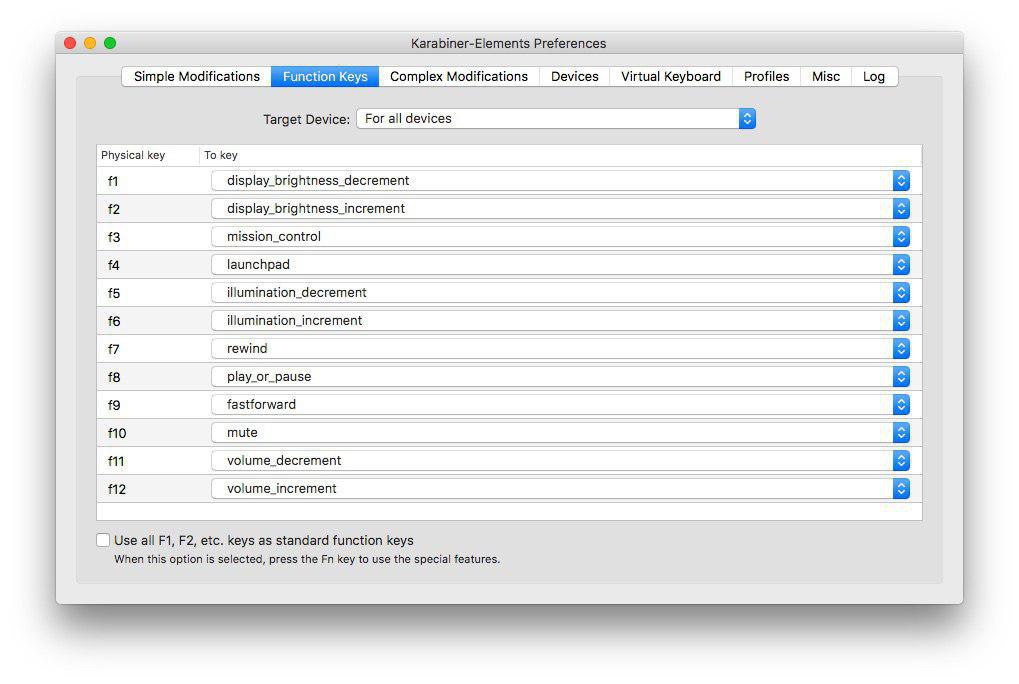Switch to Simple Modifications tab
Screen dimensions: 1019x684
pyautogui.click(x=196, y=77)
